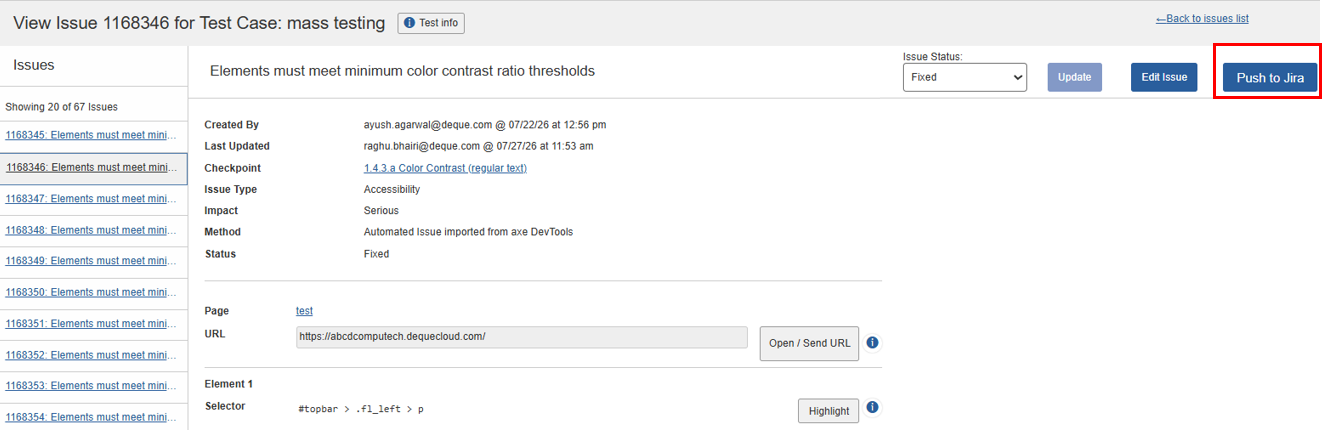Click the Edit Issue button

[x=1164, y=77]
